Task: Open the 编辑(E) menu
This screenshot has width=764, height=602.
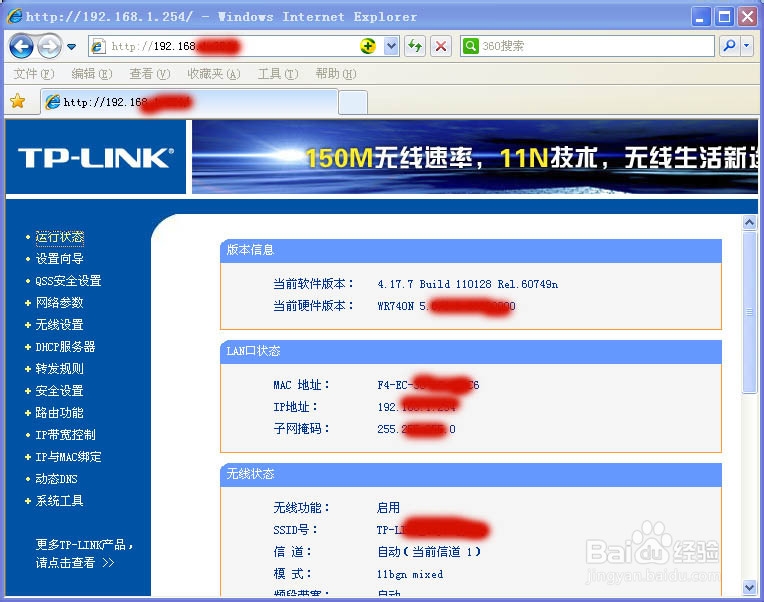Action: tap(92, 74)
